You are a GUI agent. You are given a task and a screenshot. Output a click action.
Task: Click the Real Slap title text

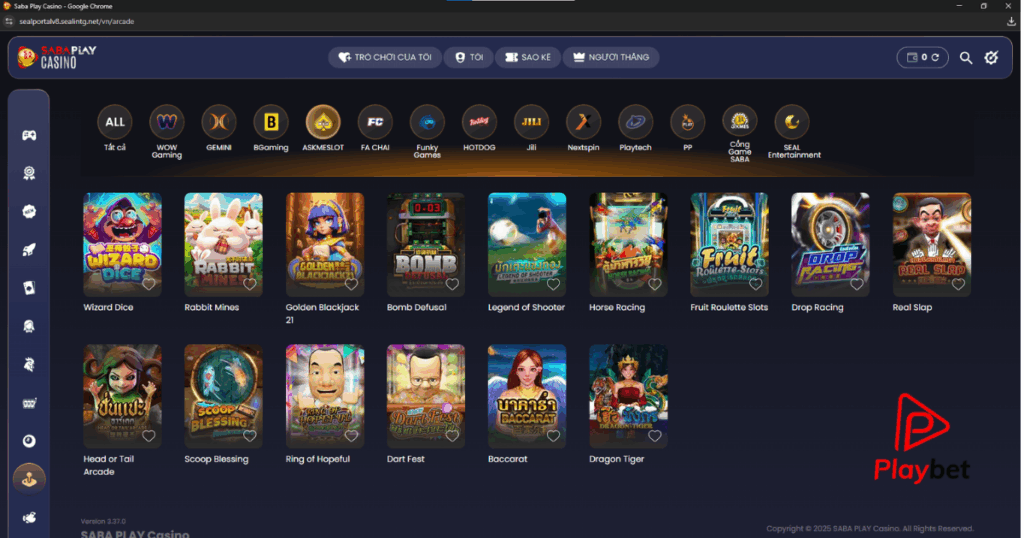click(x=912, y=308)
